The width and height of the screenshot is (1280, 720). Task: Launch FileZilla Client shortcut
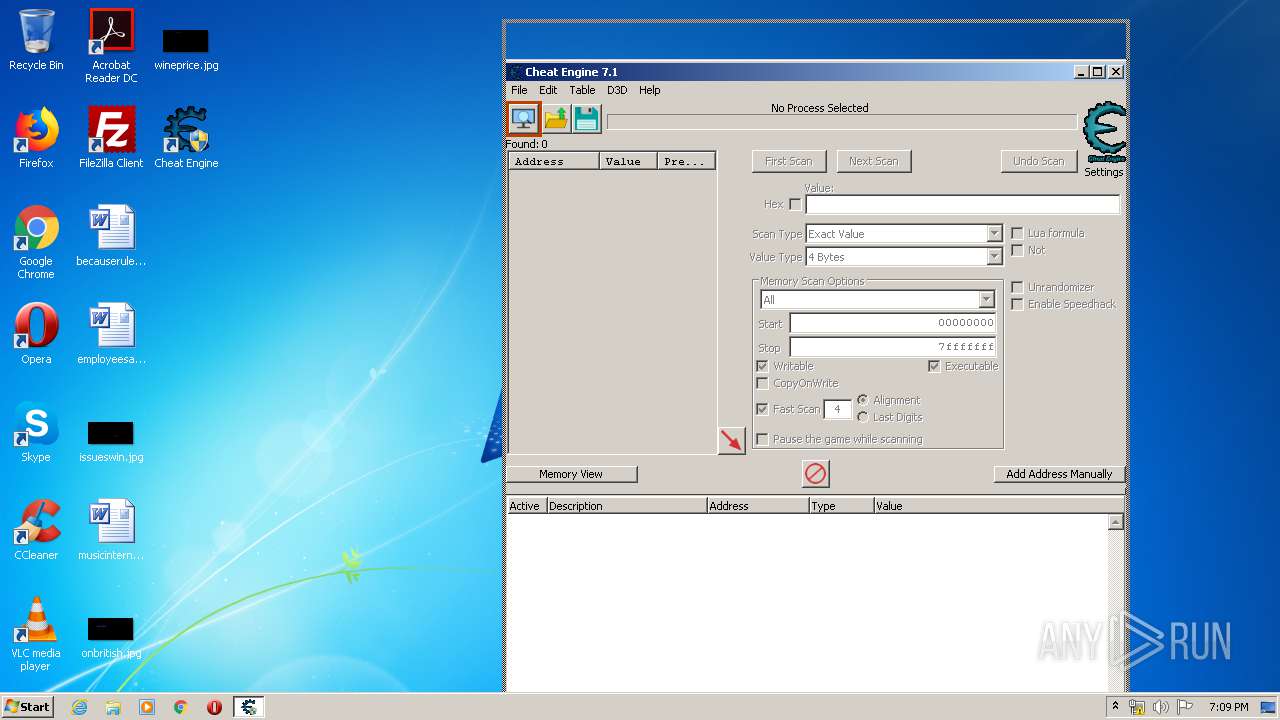pos(111,138)
